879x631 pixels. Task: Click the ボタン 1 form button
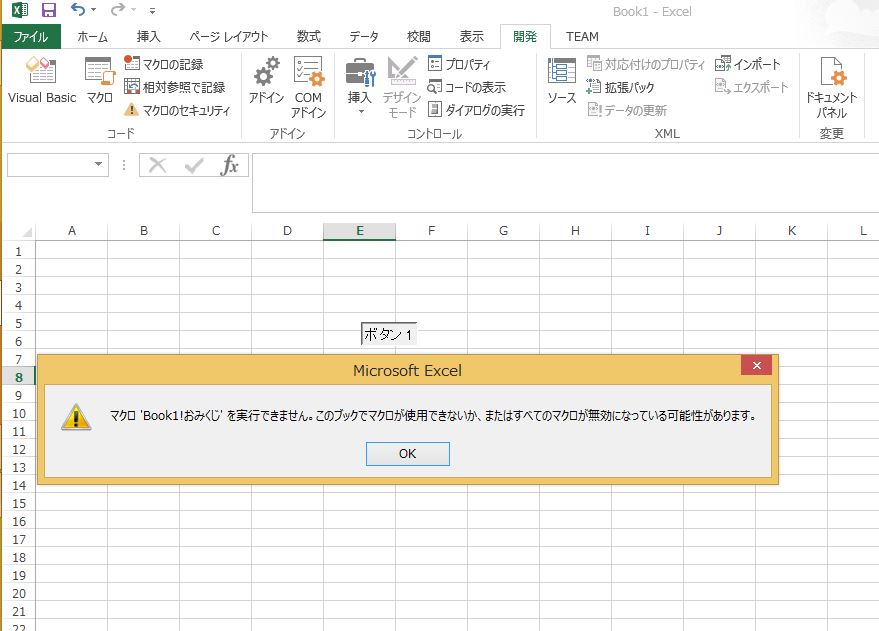[x=388, y=335]
